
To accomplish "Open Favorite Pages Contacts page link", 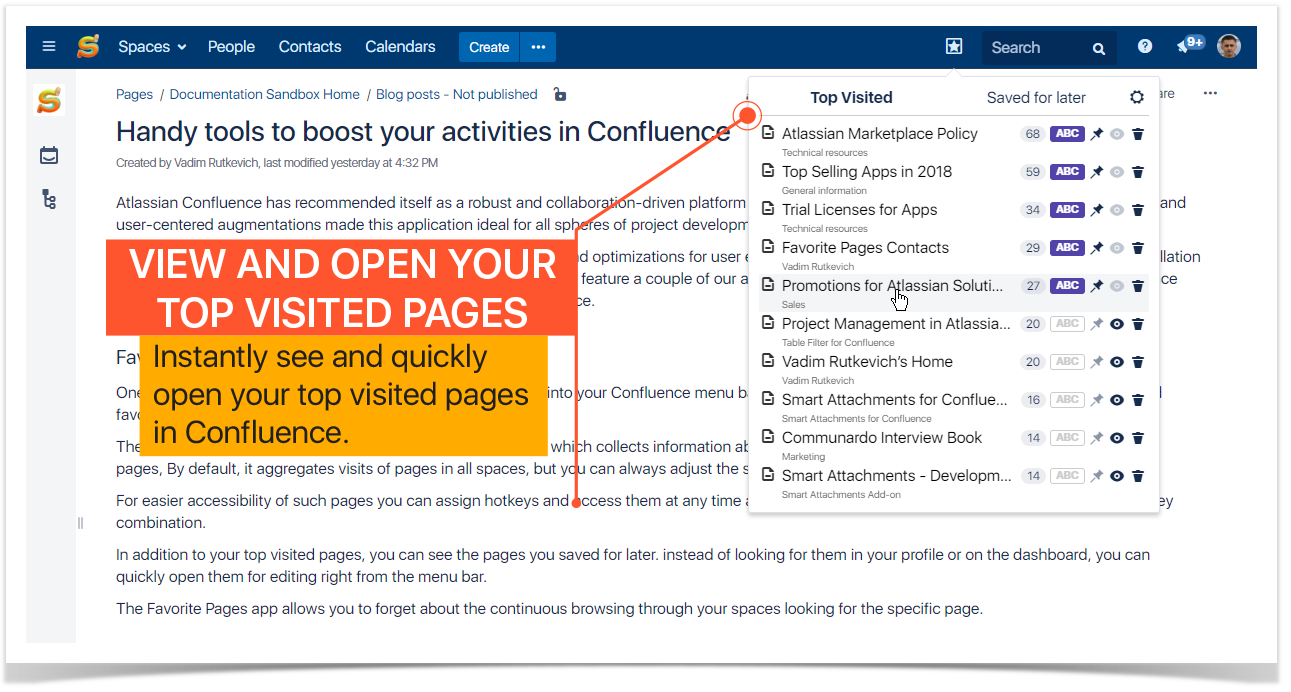I will [865, 247].
